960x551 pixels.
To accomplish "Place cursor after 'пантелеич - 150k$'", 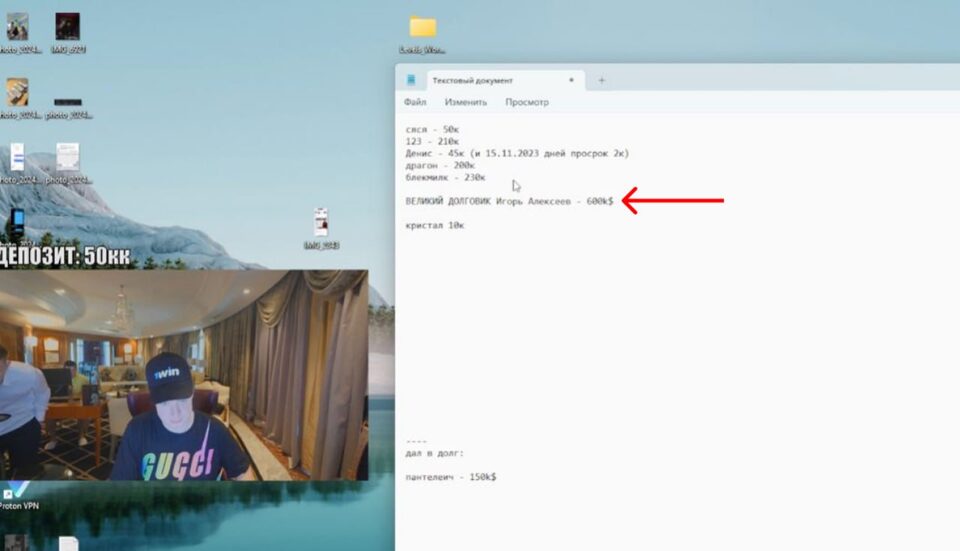I will point(497,477).
